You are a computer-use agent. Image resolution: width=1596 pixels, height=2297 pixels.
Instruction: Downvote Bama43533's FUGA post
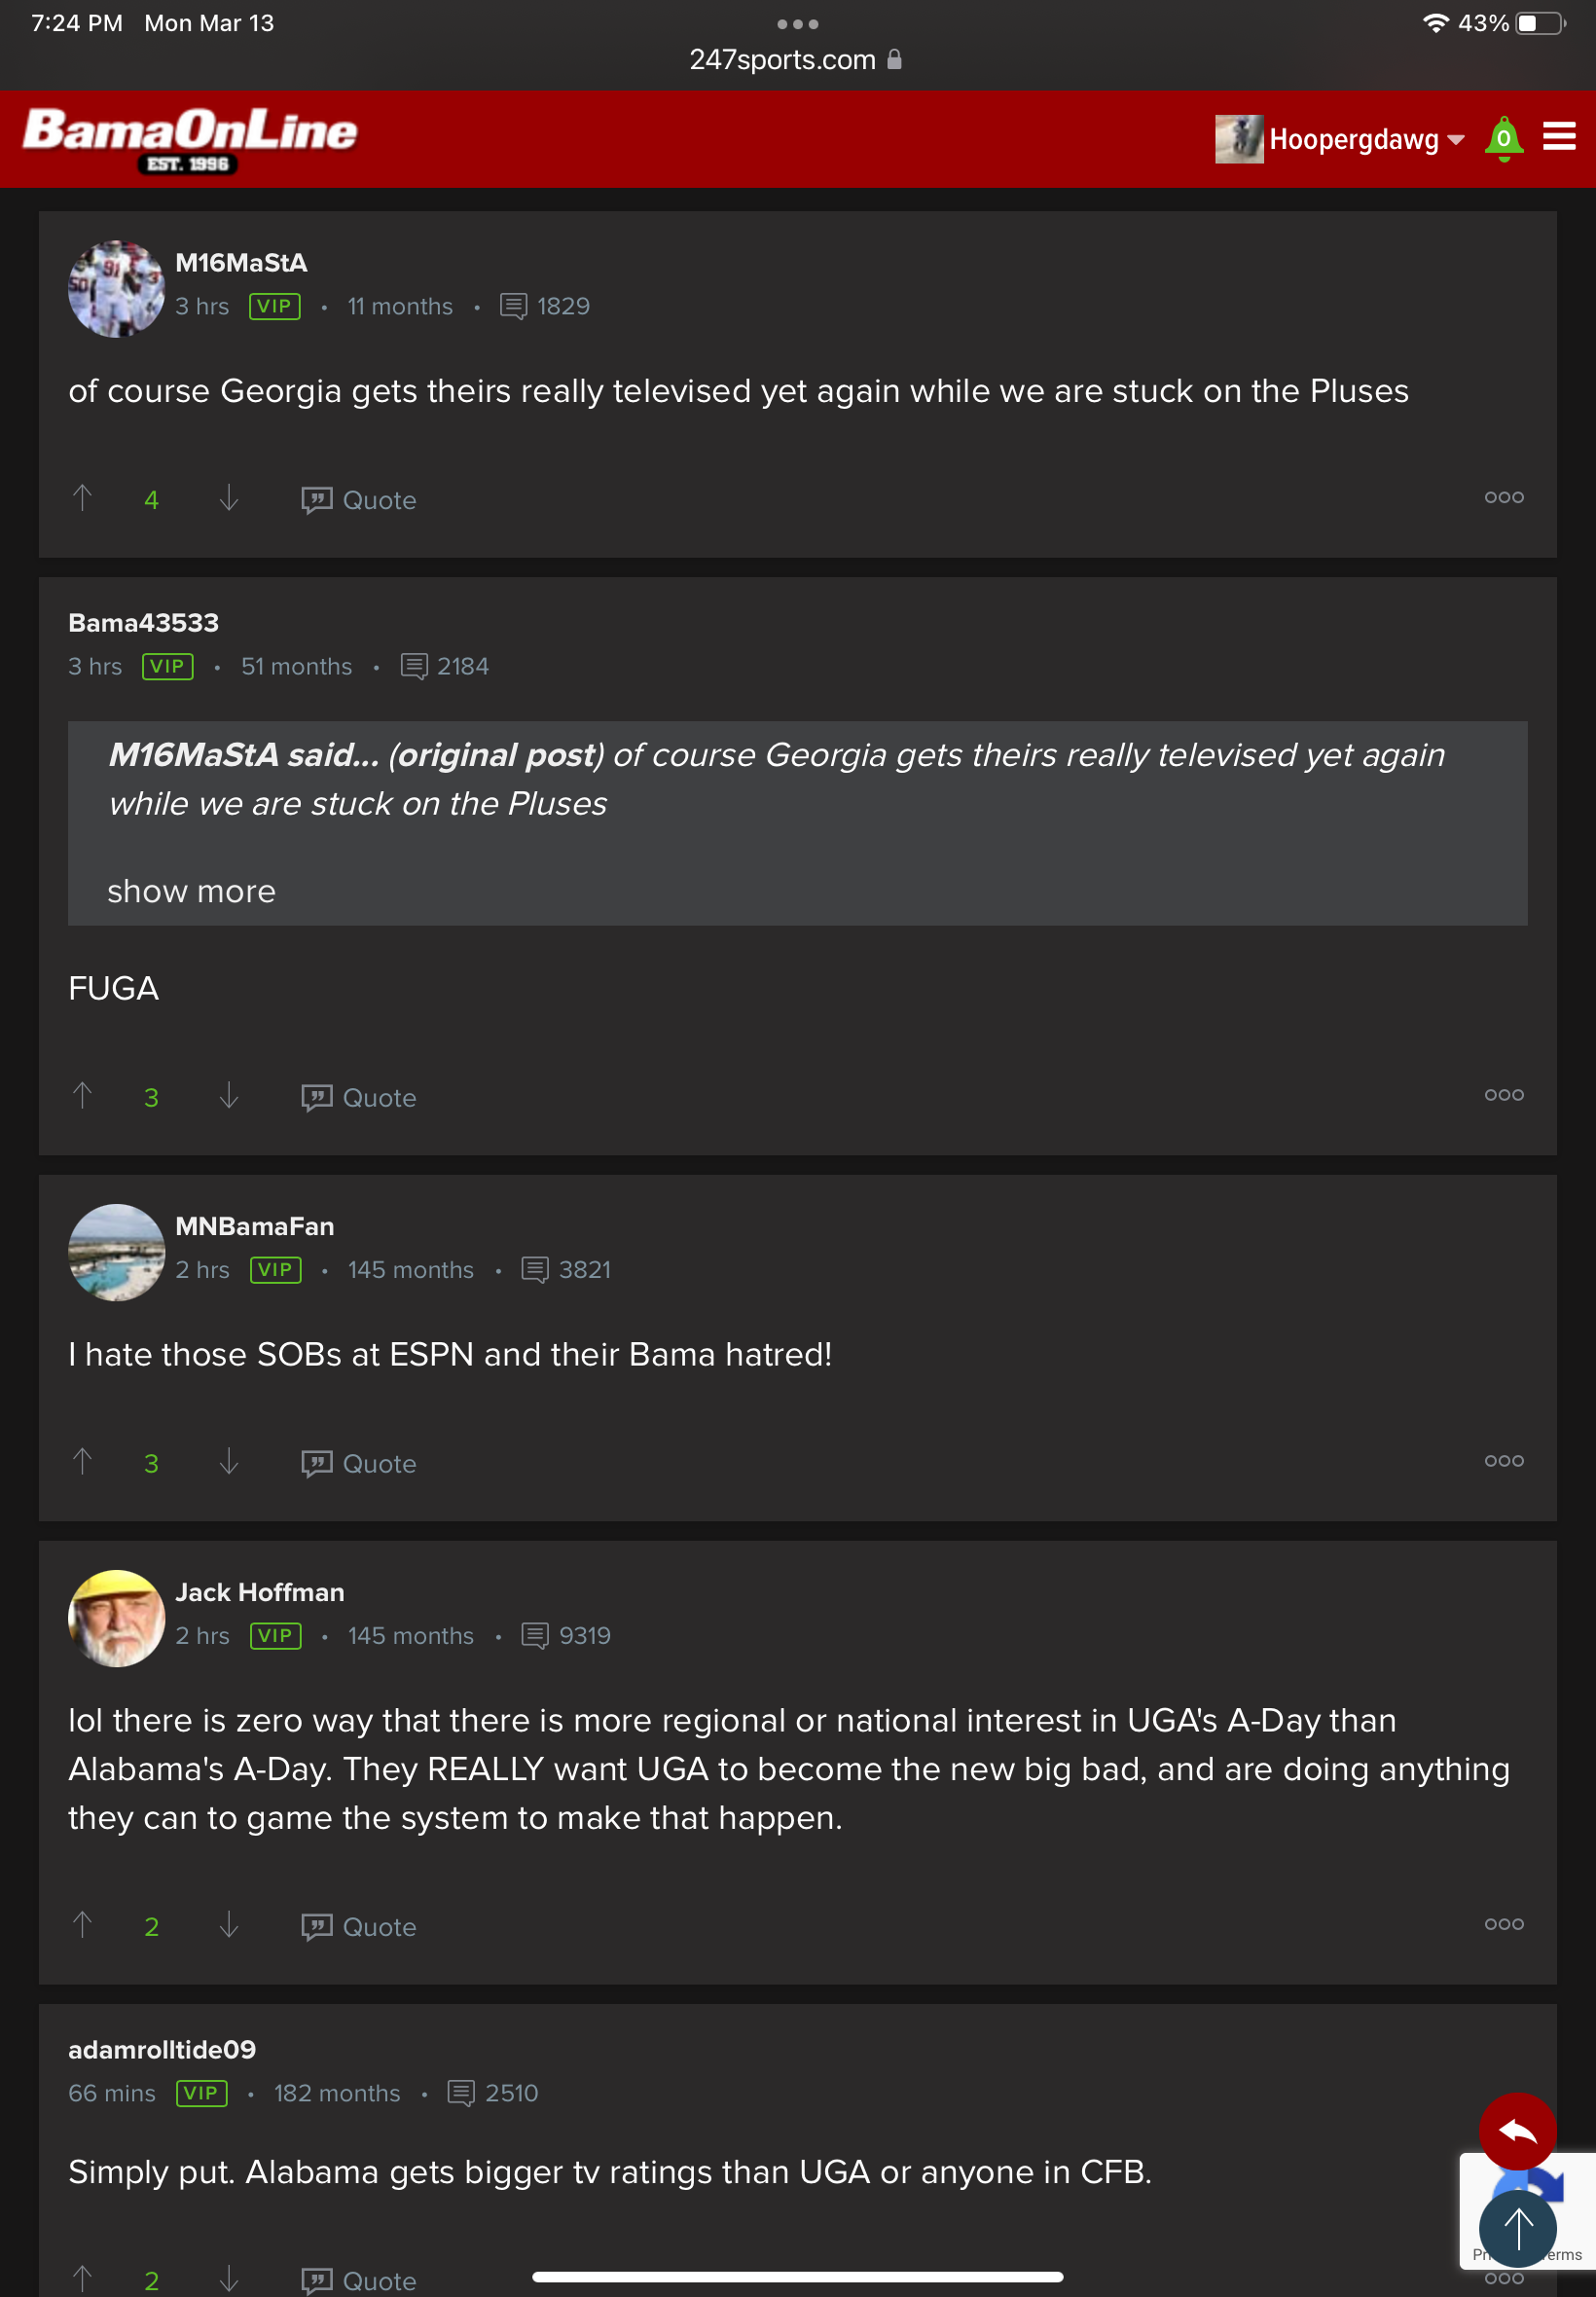point(229,1096)
